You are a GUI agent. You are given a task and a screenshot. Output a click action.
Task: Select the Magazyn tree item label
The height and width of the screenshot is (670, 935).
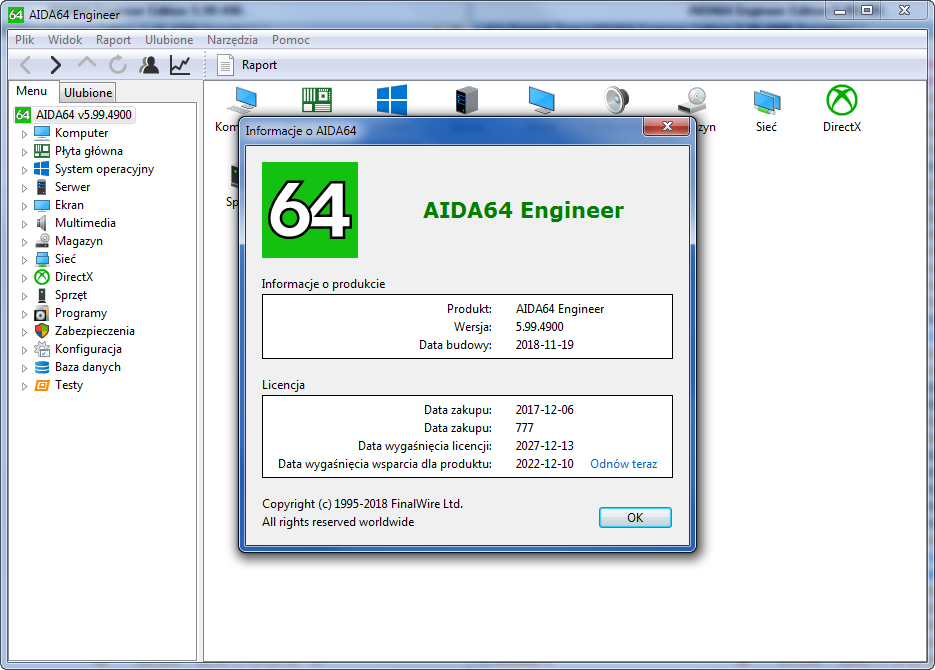[79, 241]
